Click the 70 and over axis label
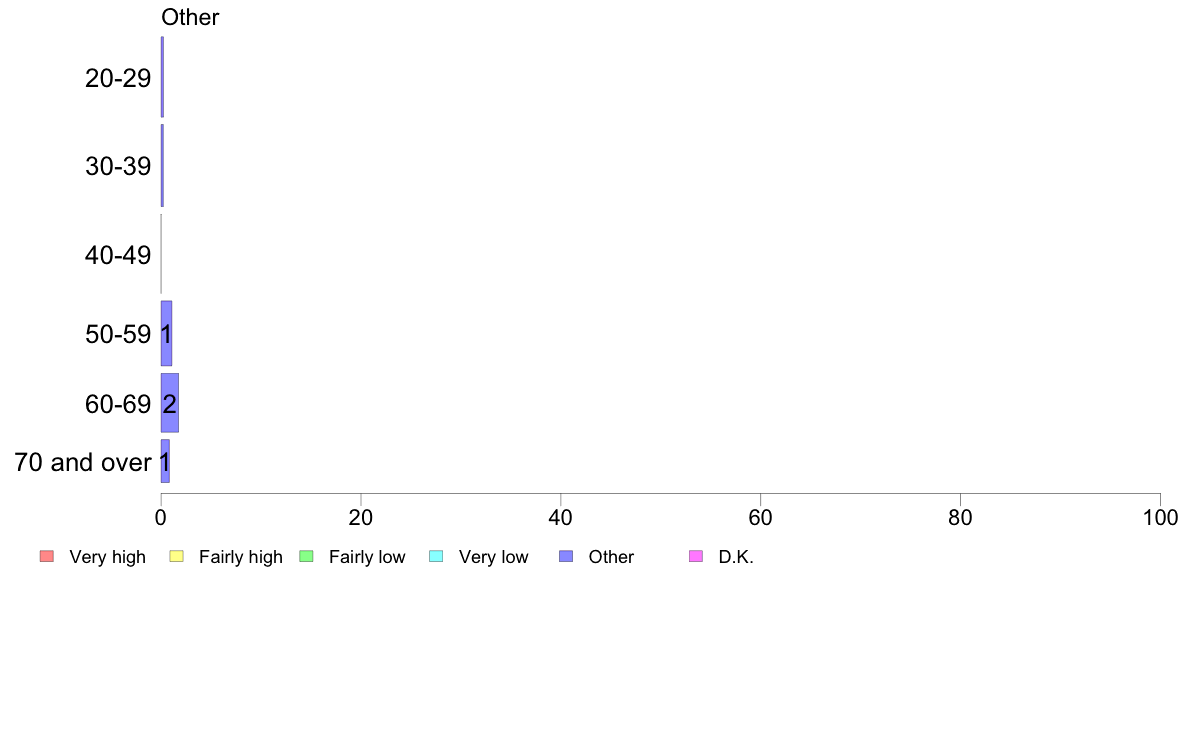Image resolution: width=1188 pixels, height=736 pixels. 83,462
